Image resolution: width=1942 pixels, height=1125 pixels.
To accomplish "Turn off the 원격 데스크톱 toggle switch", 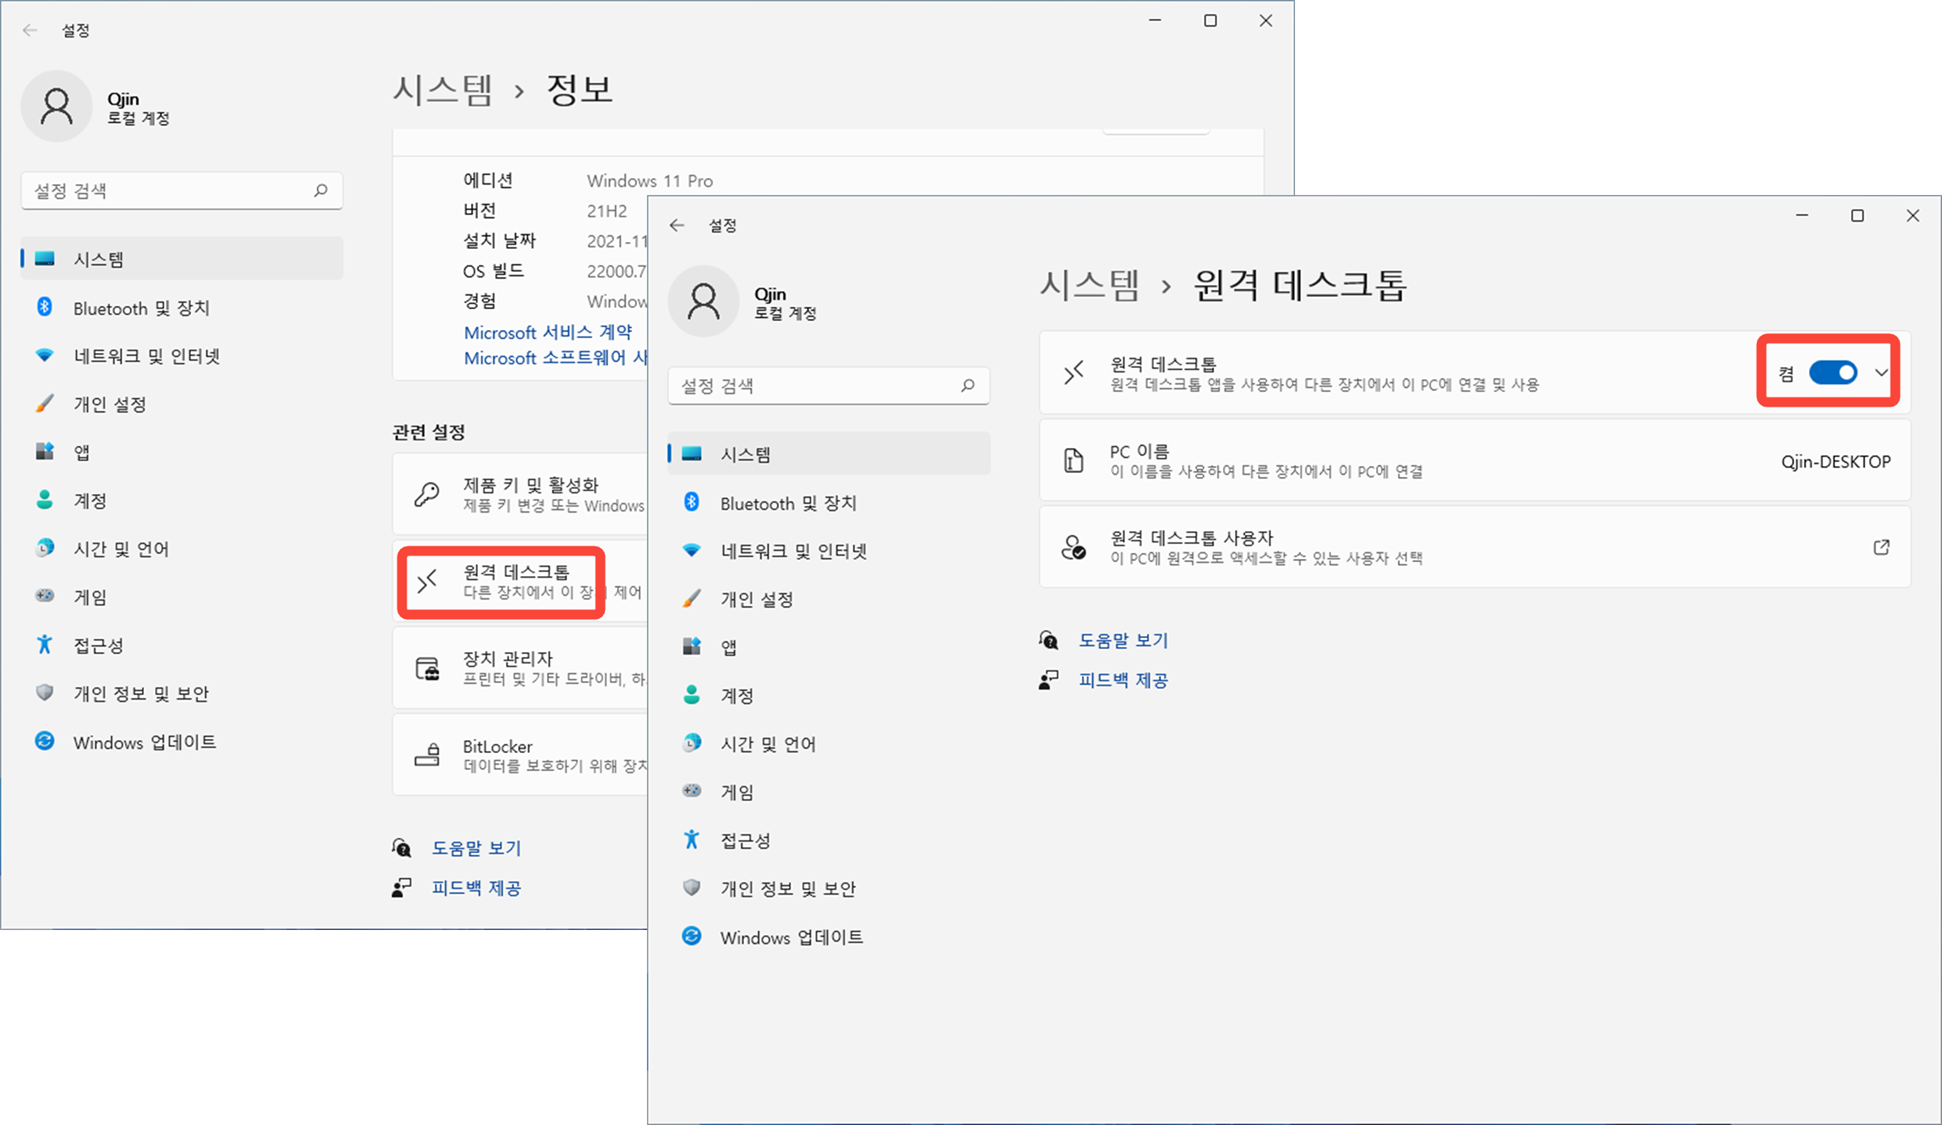I will 1833,373.
